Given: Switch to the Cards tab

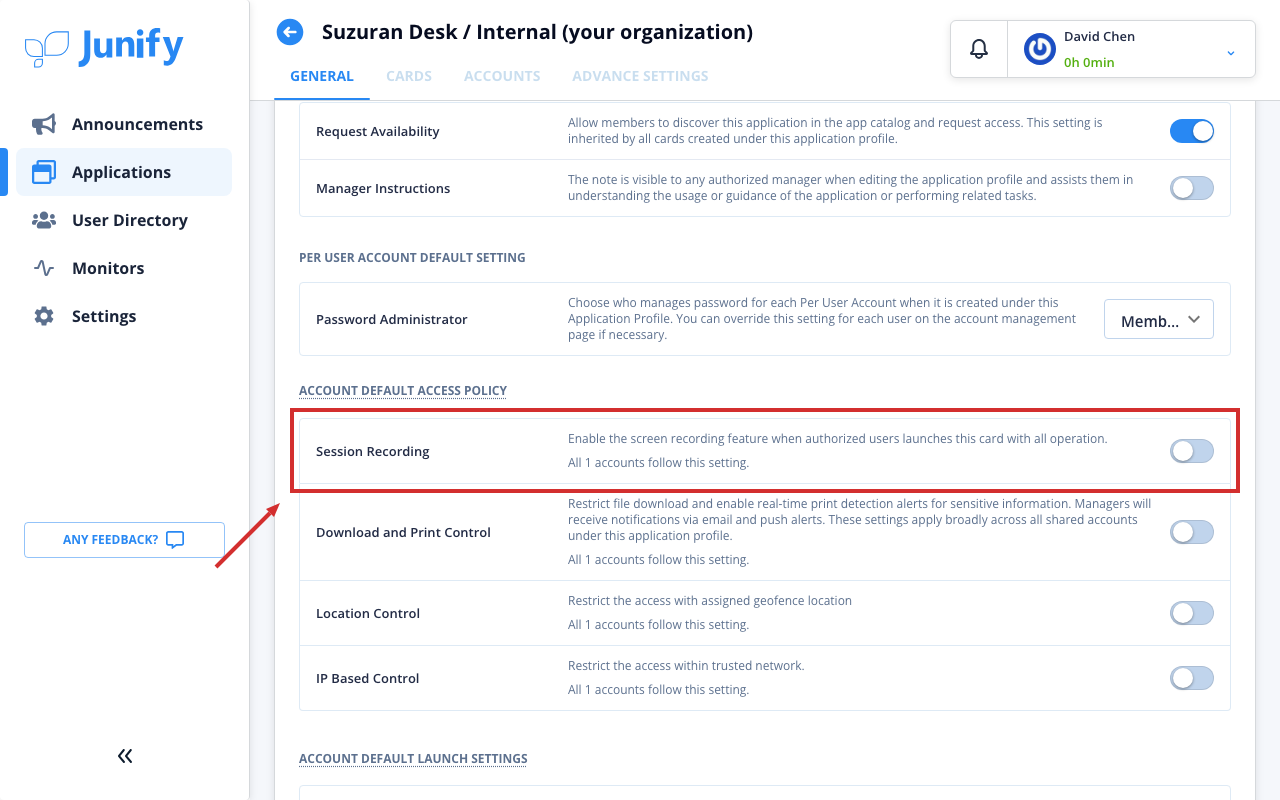Looking at the screenshot, I should (x=409, y=76).
